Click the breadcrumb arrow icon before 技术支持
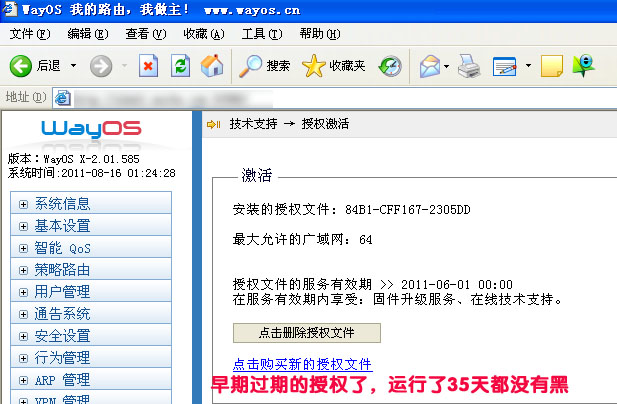Image resolution: width=617 pixels, height=404 pixels. (214, 124)
